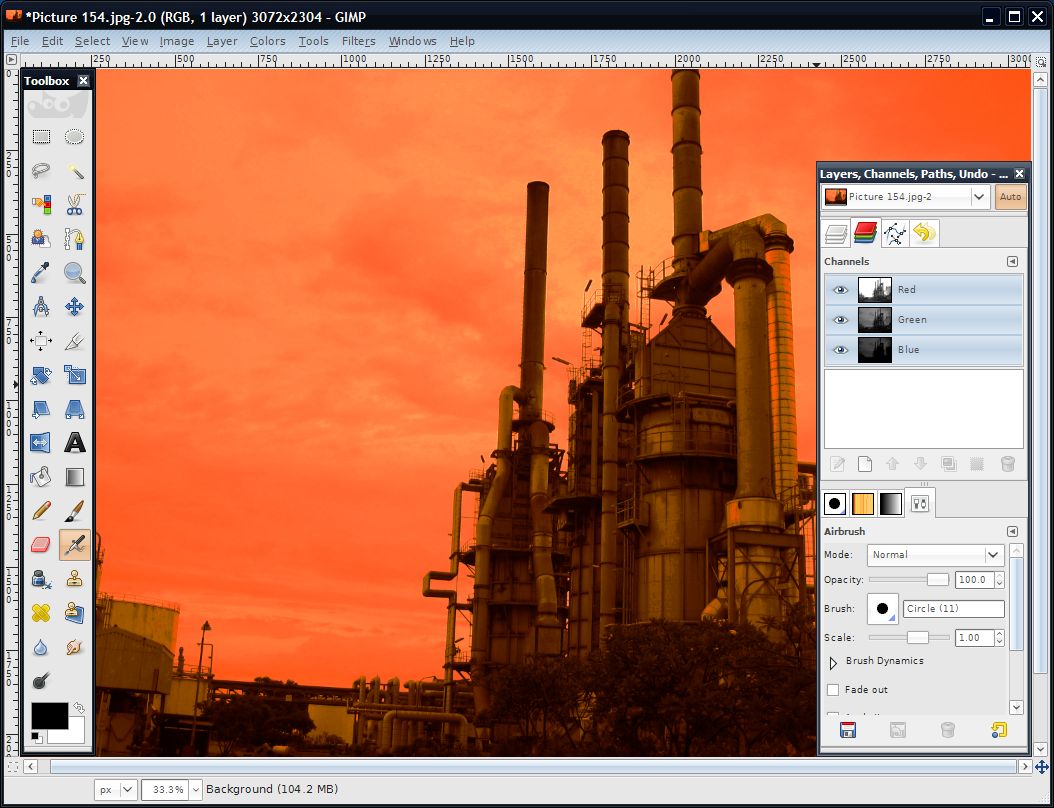
Task: Open the Mode dropdown in Airbrush options
Action: pos(935,555)
